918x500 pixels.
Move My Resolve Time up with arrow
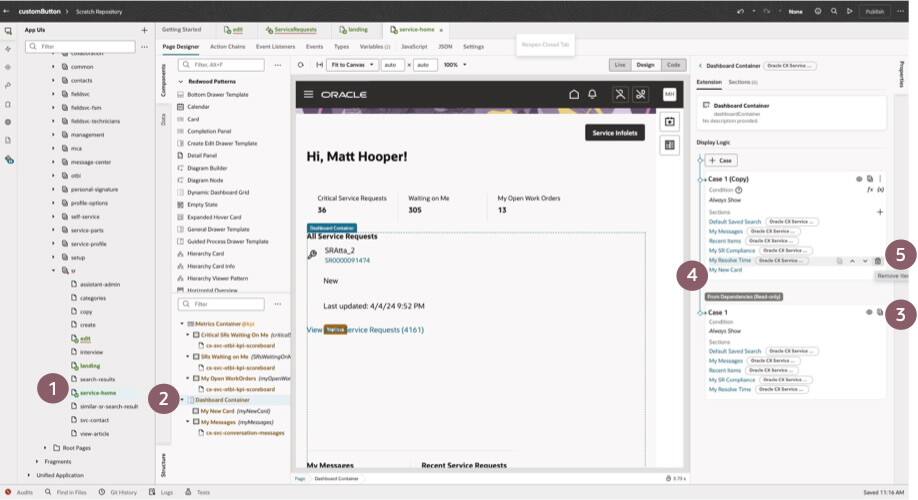pos(852,261)
